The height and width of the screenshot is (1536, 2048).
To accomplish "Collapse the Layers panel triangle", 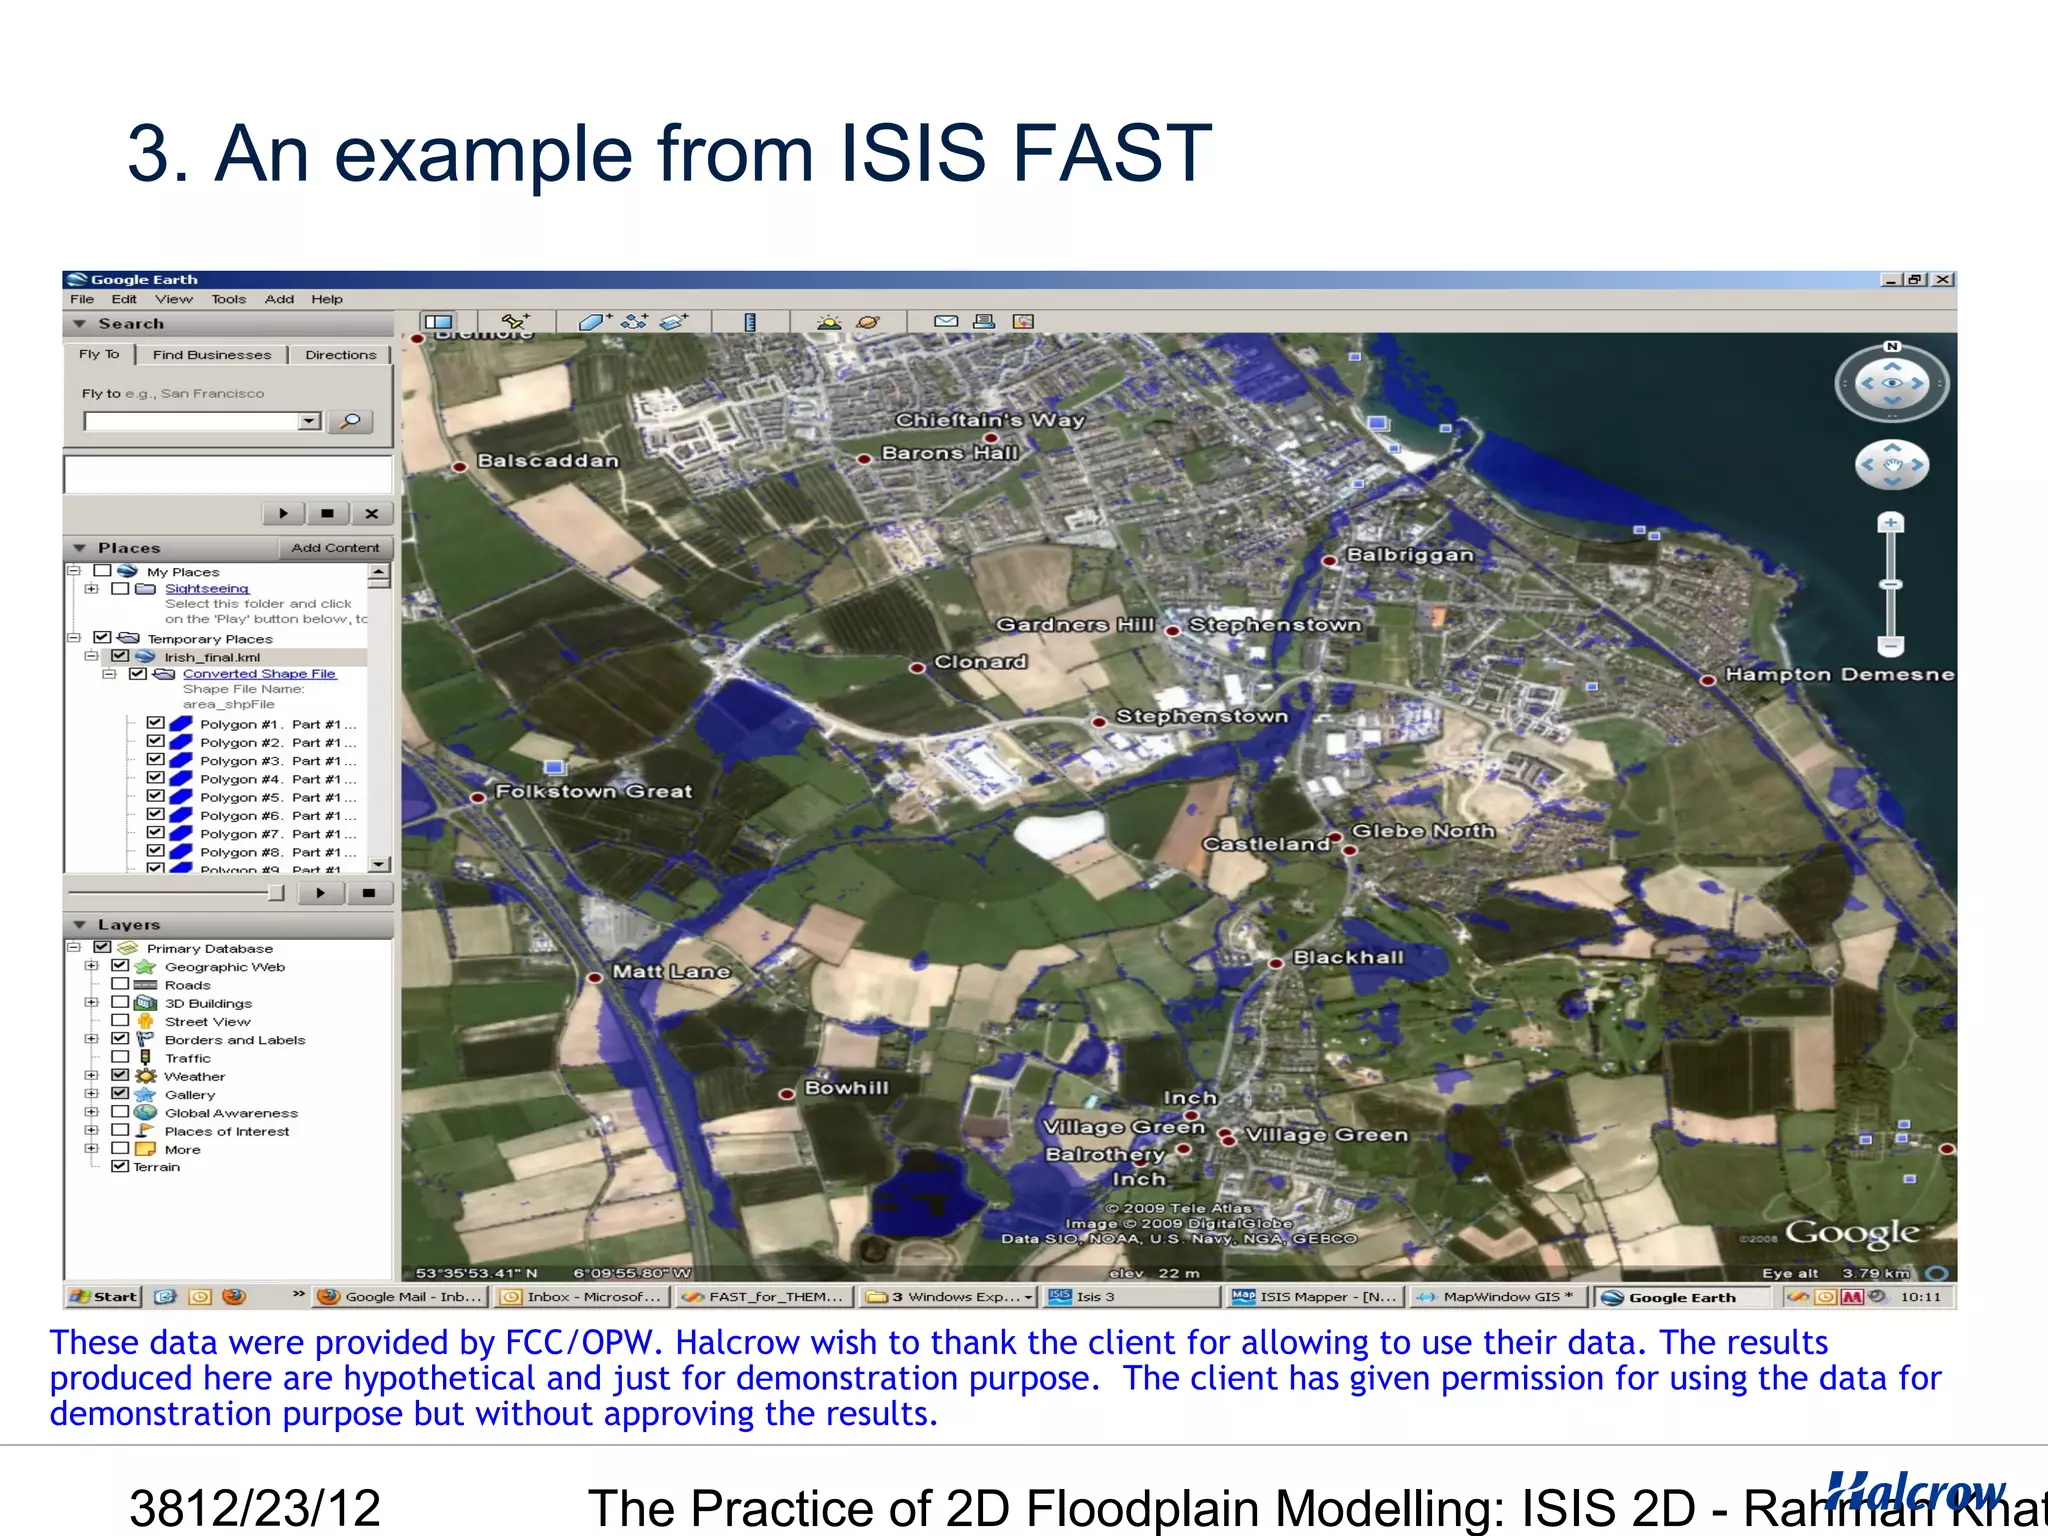I will point(80,925).
